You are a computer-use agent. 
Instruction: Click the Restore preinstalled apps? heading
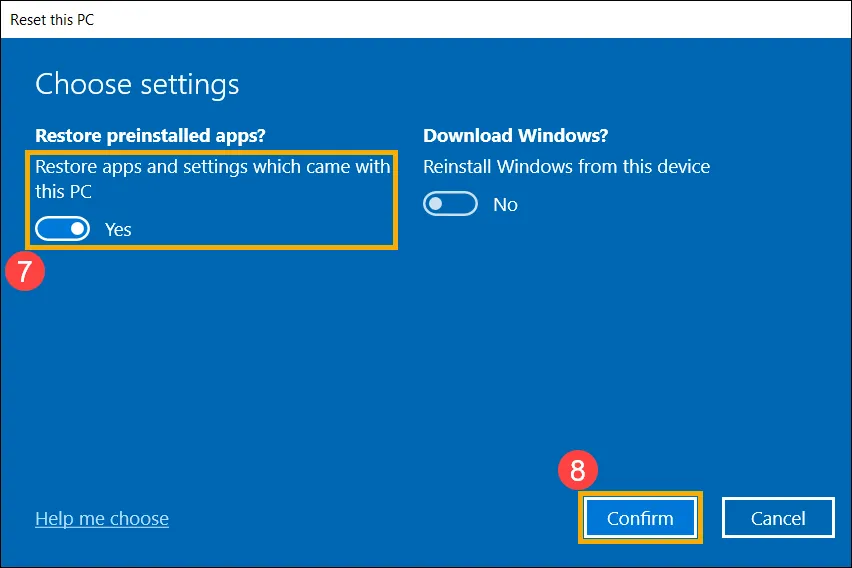point(157,135)
